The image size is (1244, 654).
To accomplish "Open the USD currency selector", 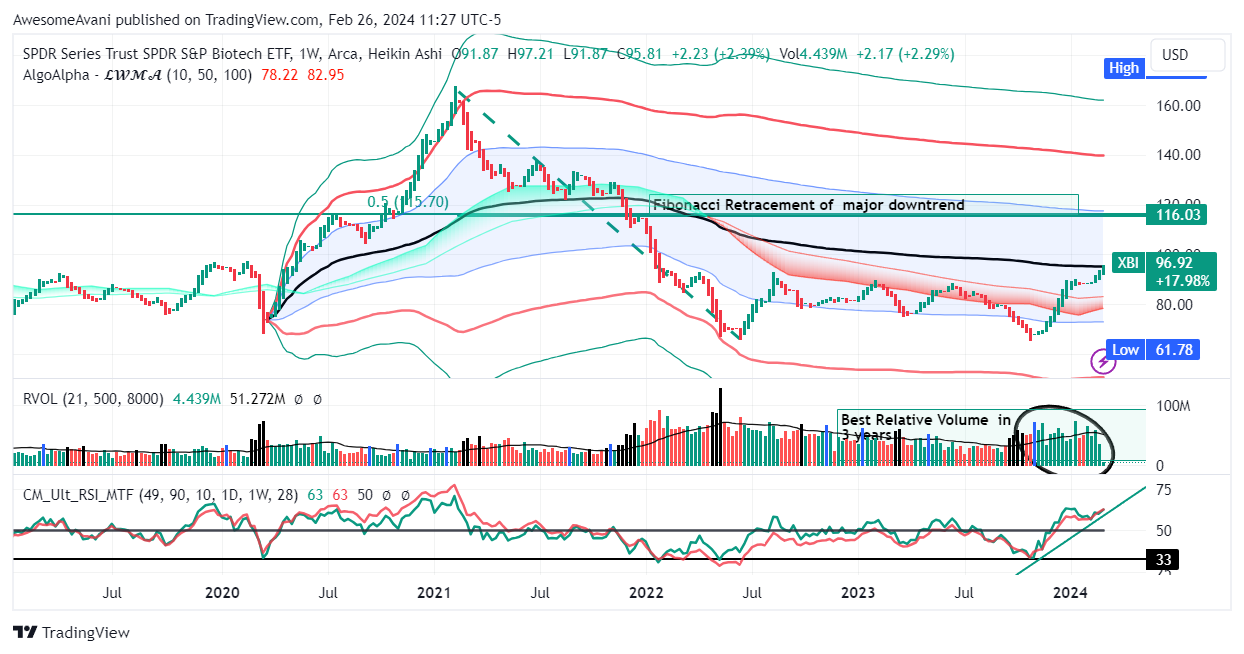I will 1187,55.
